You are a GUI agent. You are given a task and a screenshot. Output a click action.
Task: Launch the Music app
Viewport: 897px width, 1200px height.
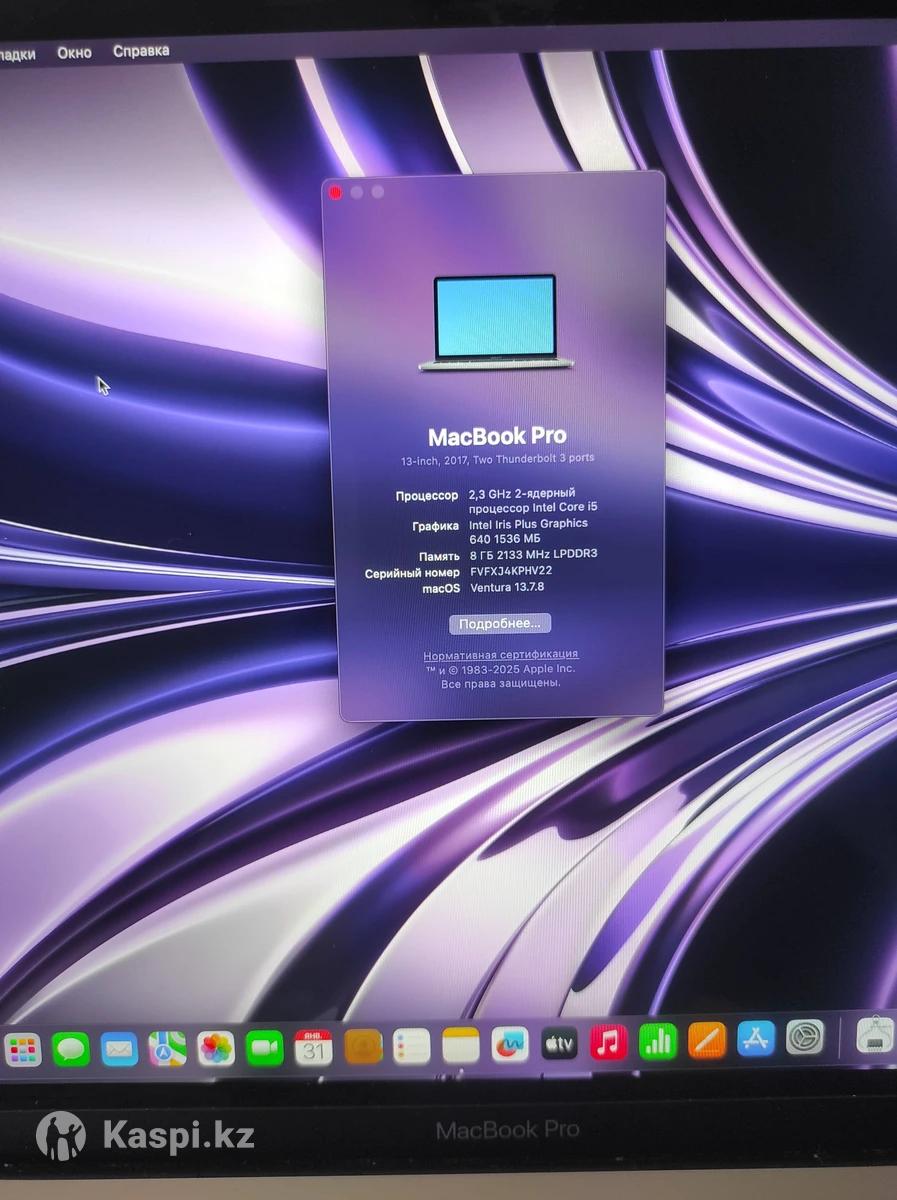[608, 1043]
